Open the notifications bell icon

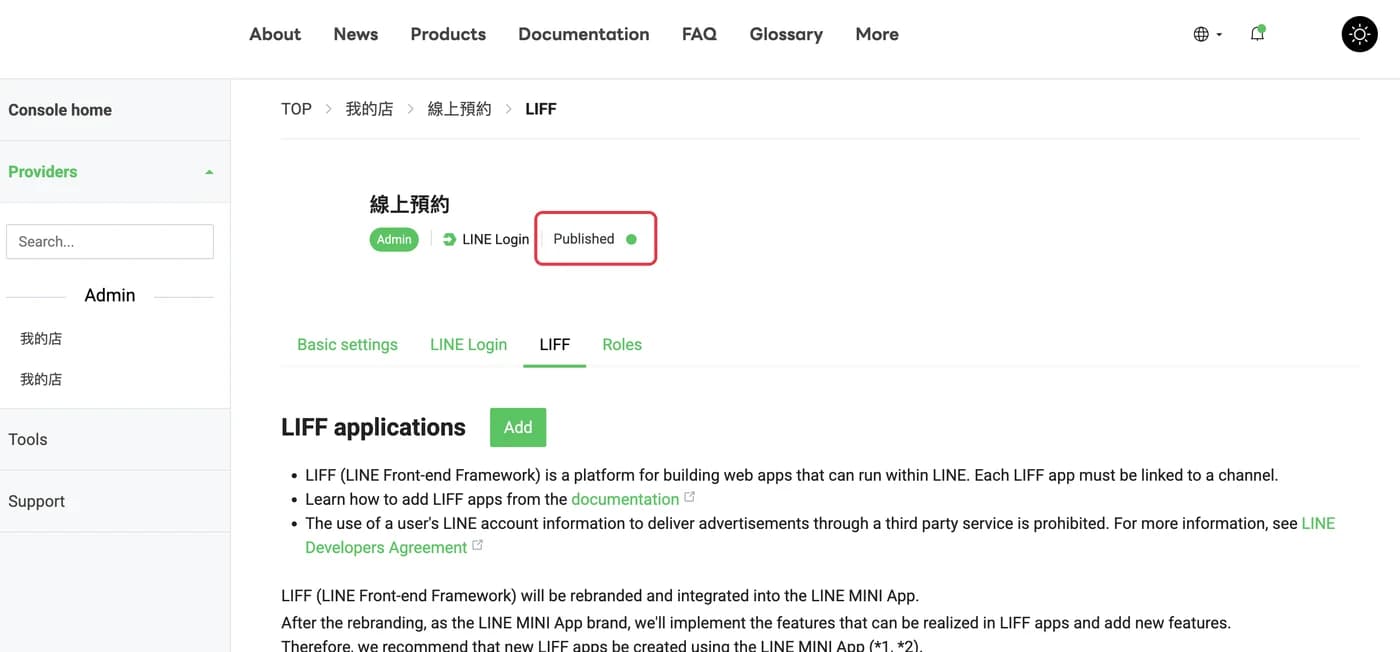click(1258, 34)
